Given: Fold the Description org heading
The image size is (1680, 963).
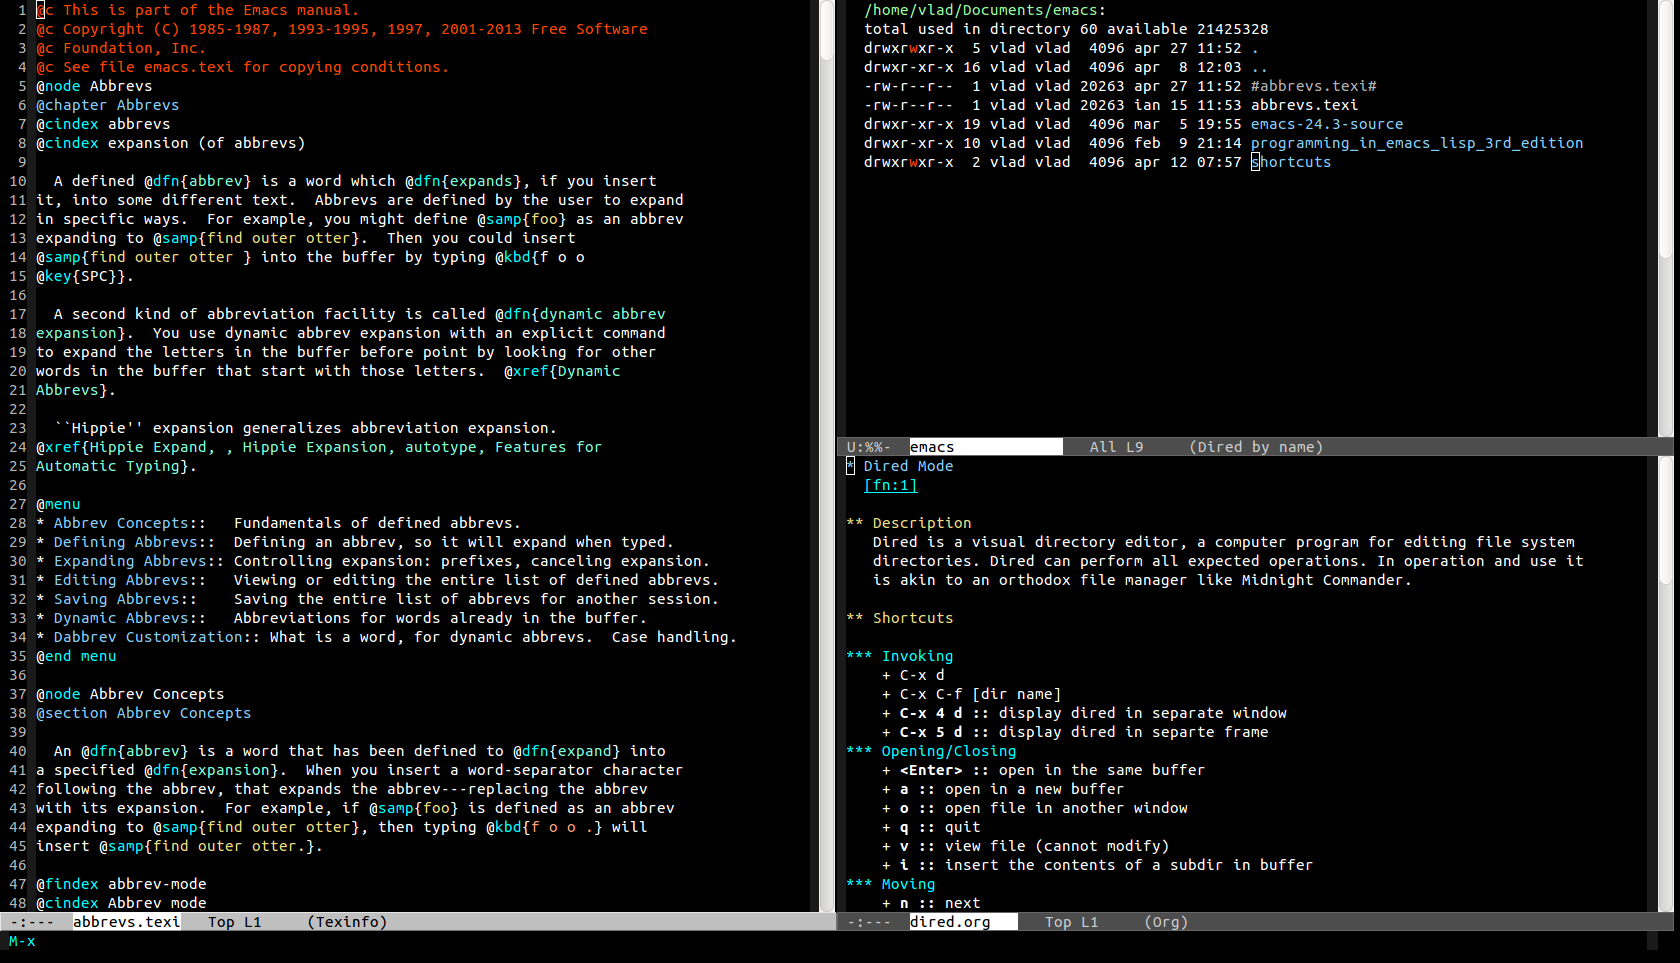Looking at the screenshot, I should click(908, 523).
